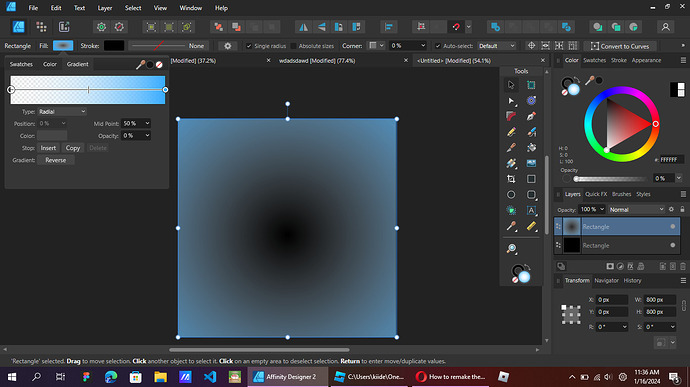Image resolution: width=690 pixels, height=387 pixels.
Task: Open the Layer Effects fx icon
Action: click(630, 266)
